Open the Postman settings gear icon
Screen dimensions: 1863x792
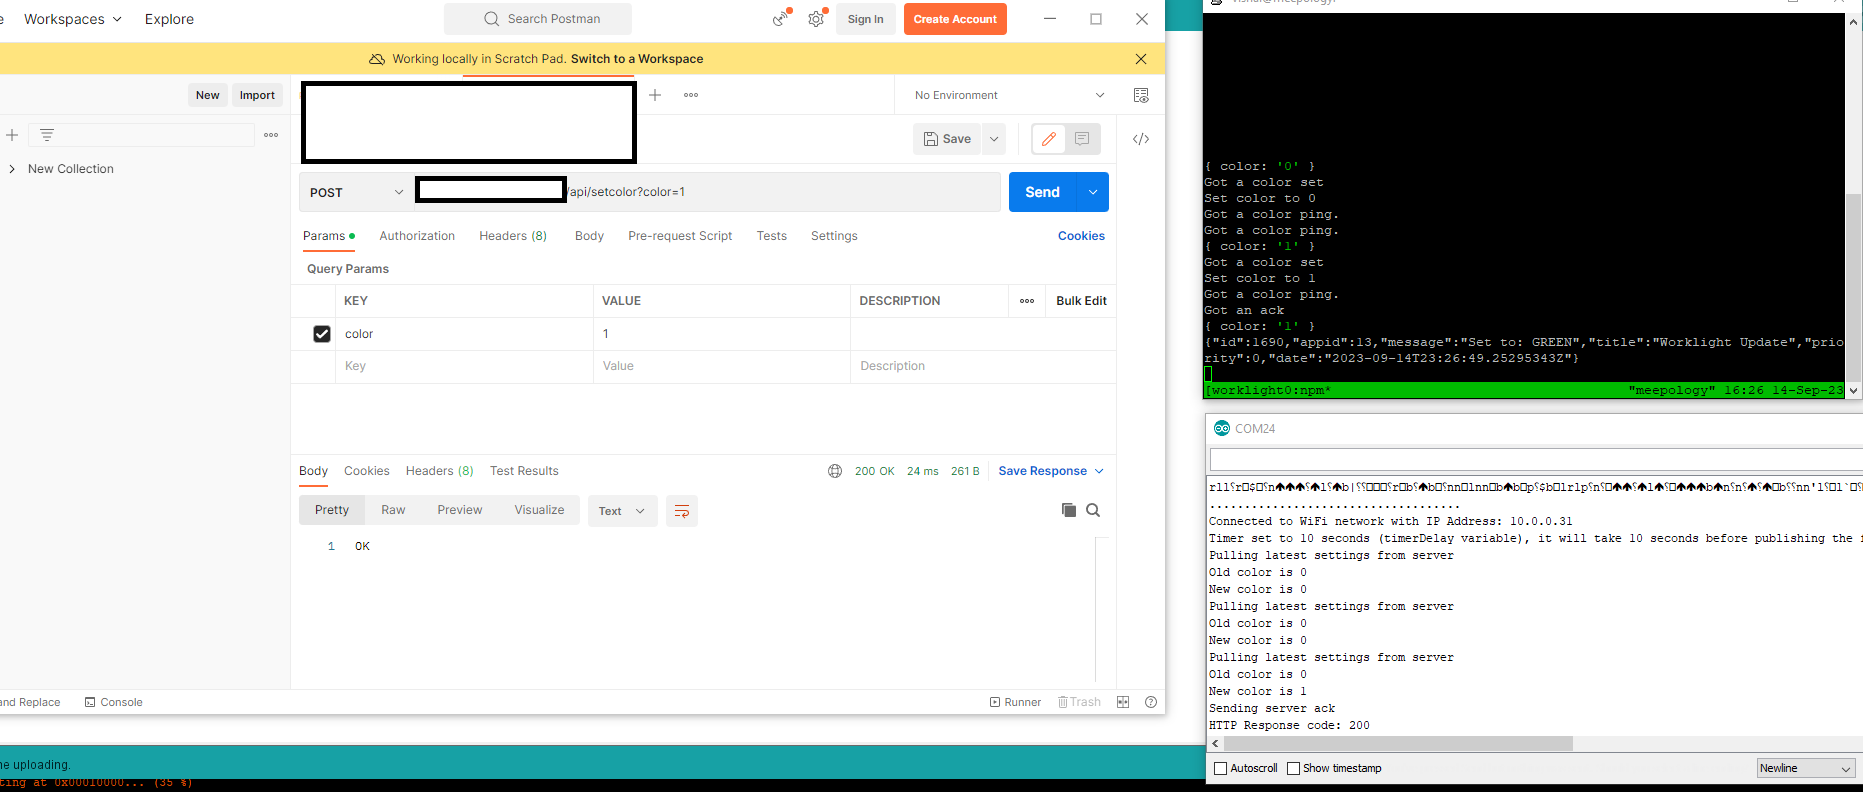click(816, 19)
